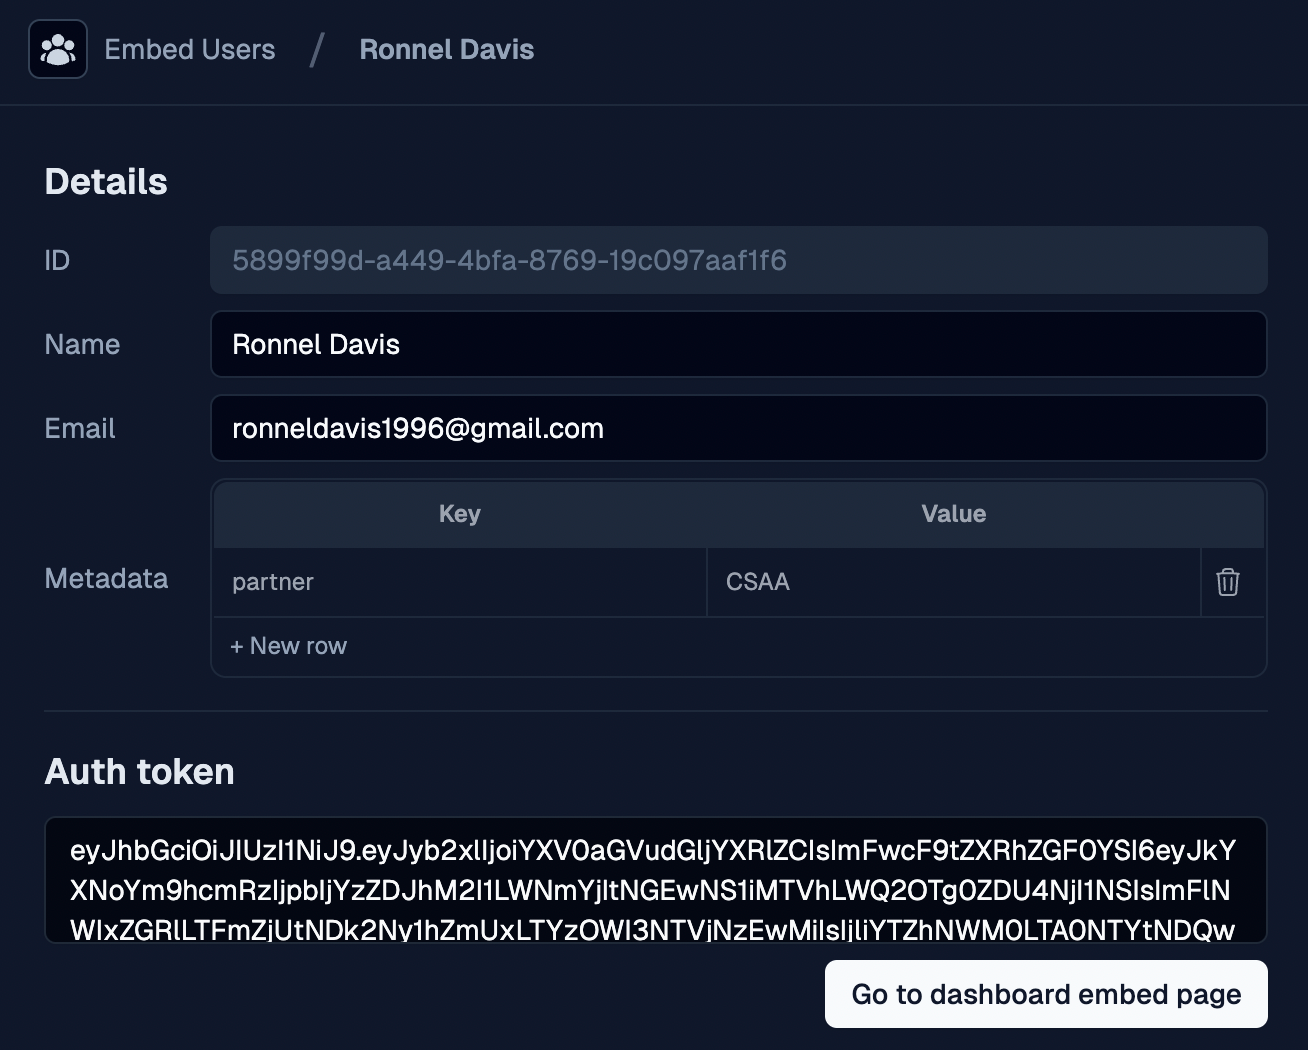Click the Auth token section heading
The image size is (1308, 1050).
pos(140,772)
